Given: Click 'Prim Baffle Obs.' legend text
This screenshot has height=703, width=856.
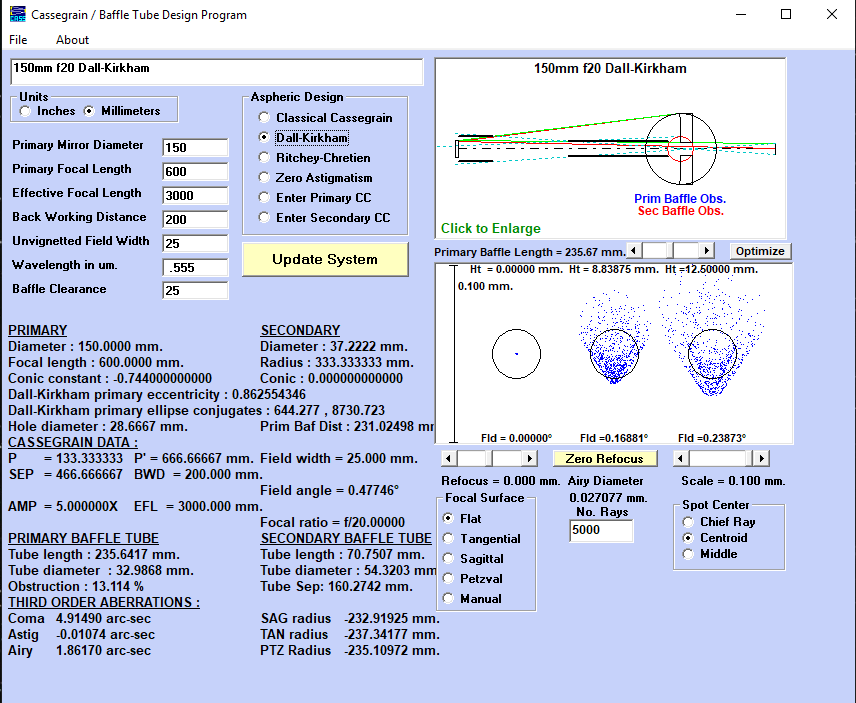Looking at the screenshot, I should coord(680,199).
